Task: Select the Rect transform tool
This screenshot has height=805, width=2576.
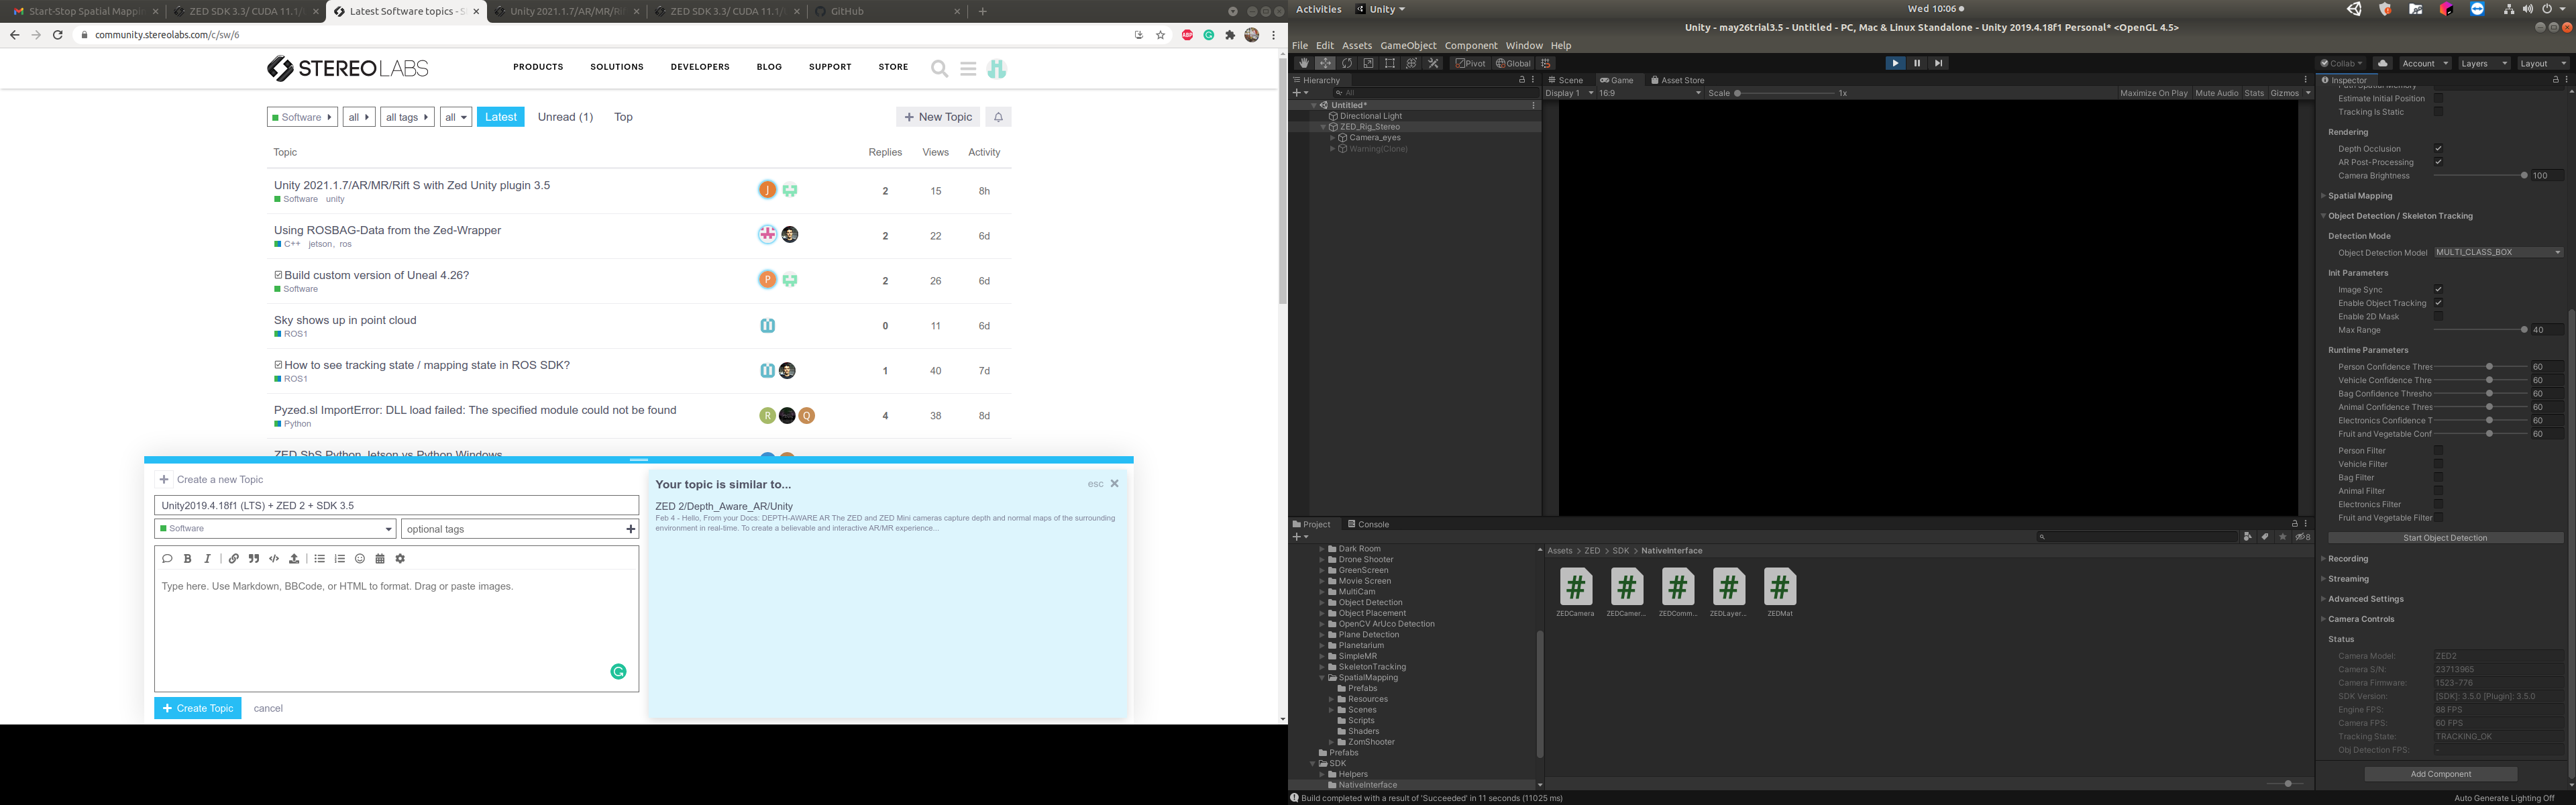Action: (x=1390, y=63)
